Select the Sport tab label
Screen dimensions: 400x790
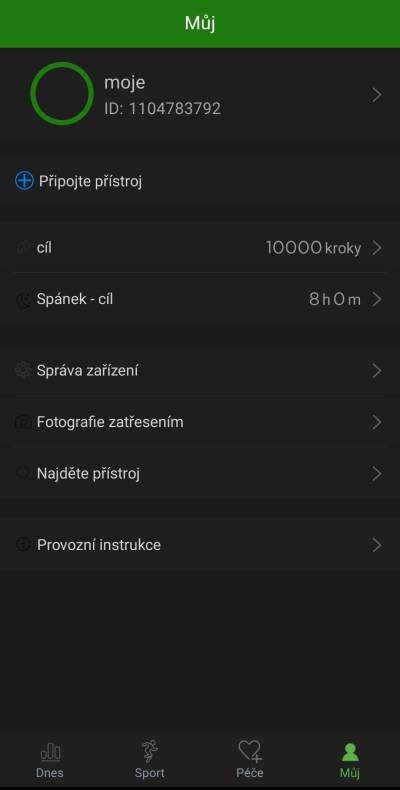coord(150,773)
